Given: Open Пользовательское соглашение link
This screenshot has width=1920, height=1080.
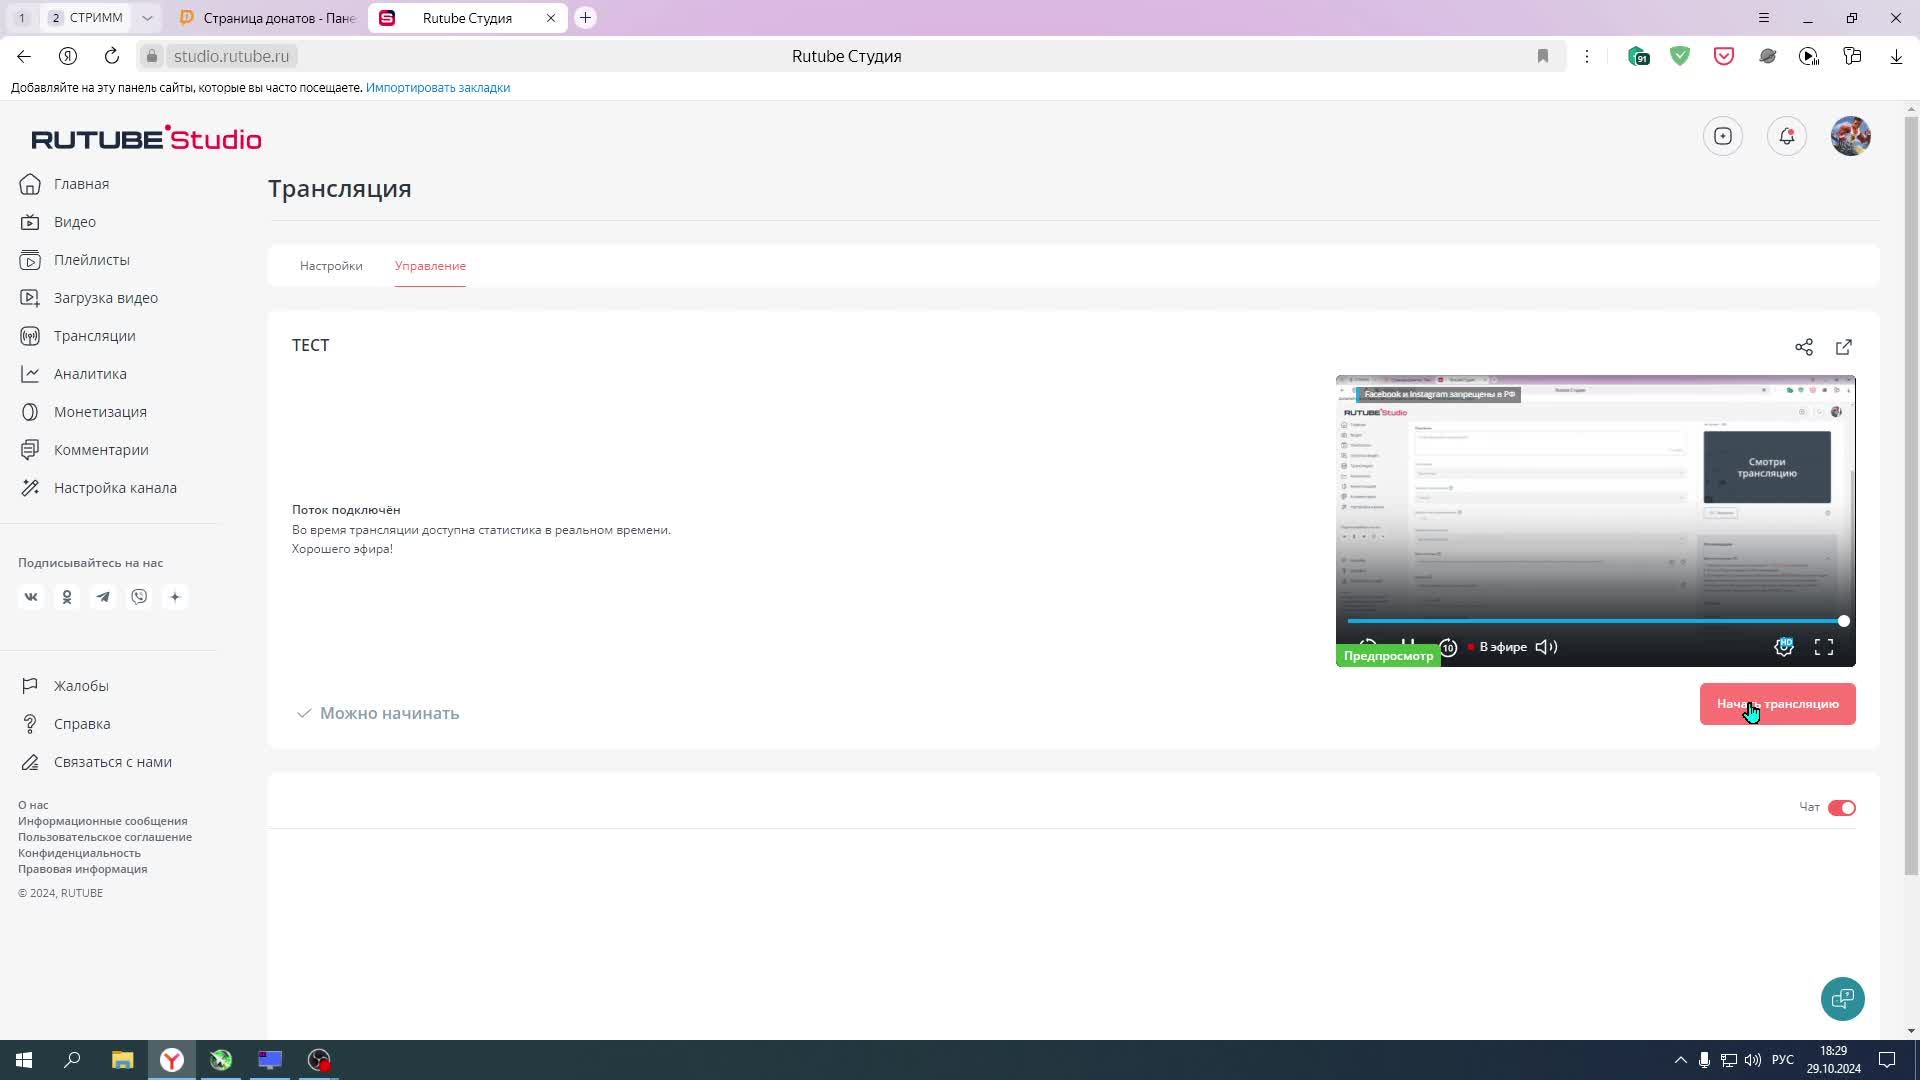Looking at the screenshot, I should pyautogui.click(x=105, y=837).
